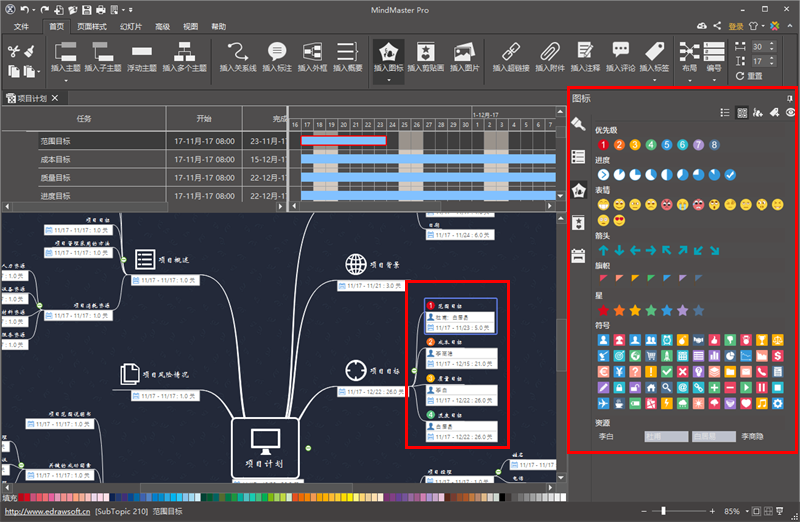800x522 pixels.
Task: Open Insert Topic dropdown arrow
Action: [65, 81]
